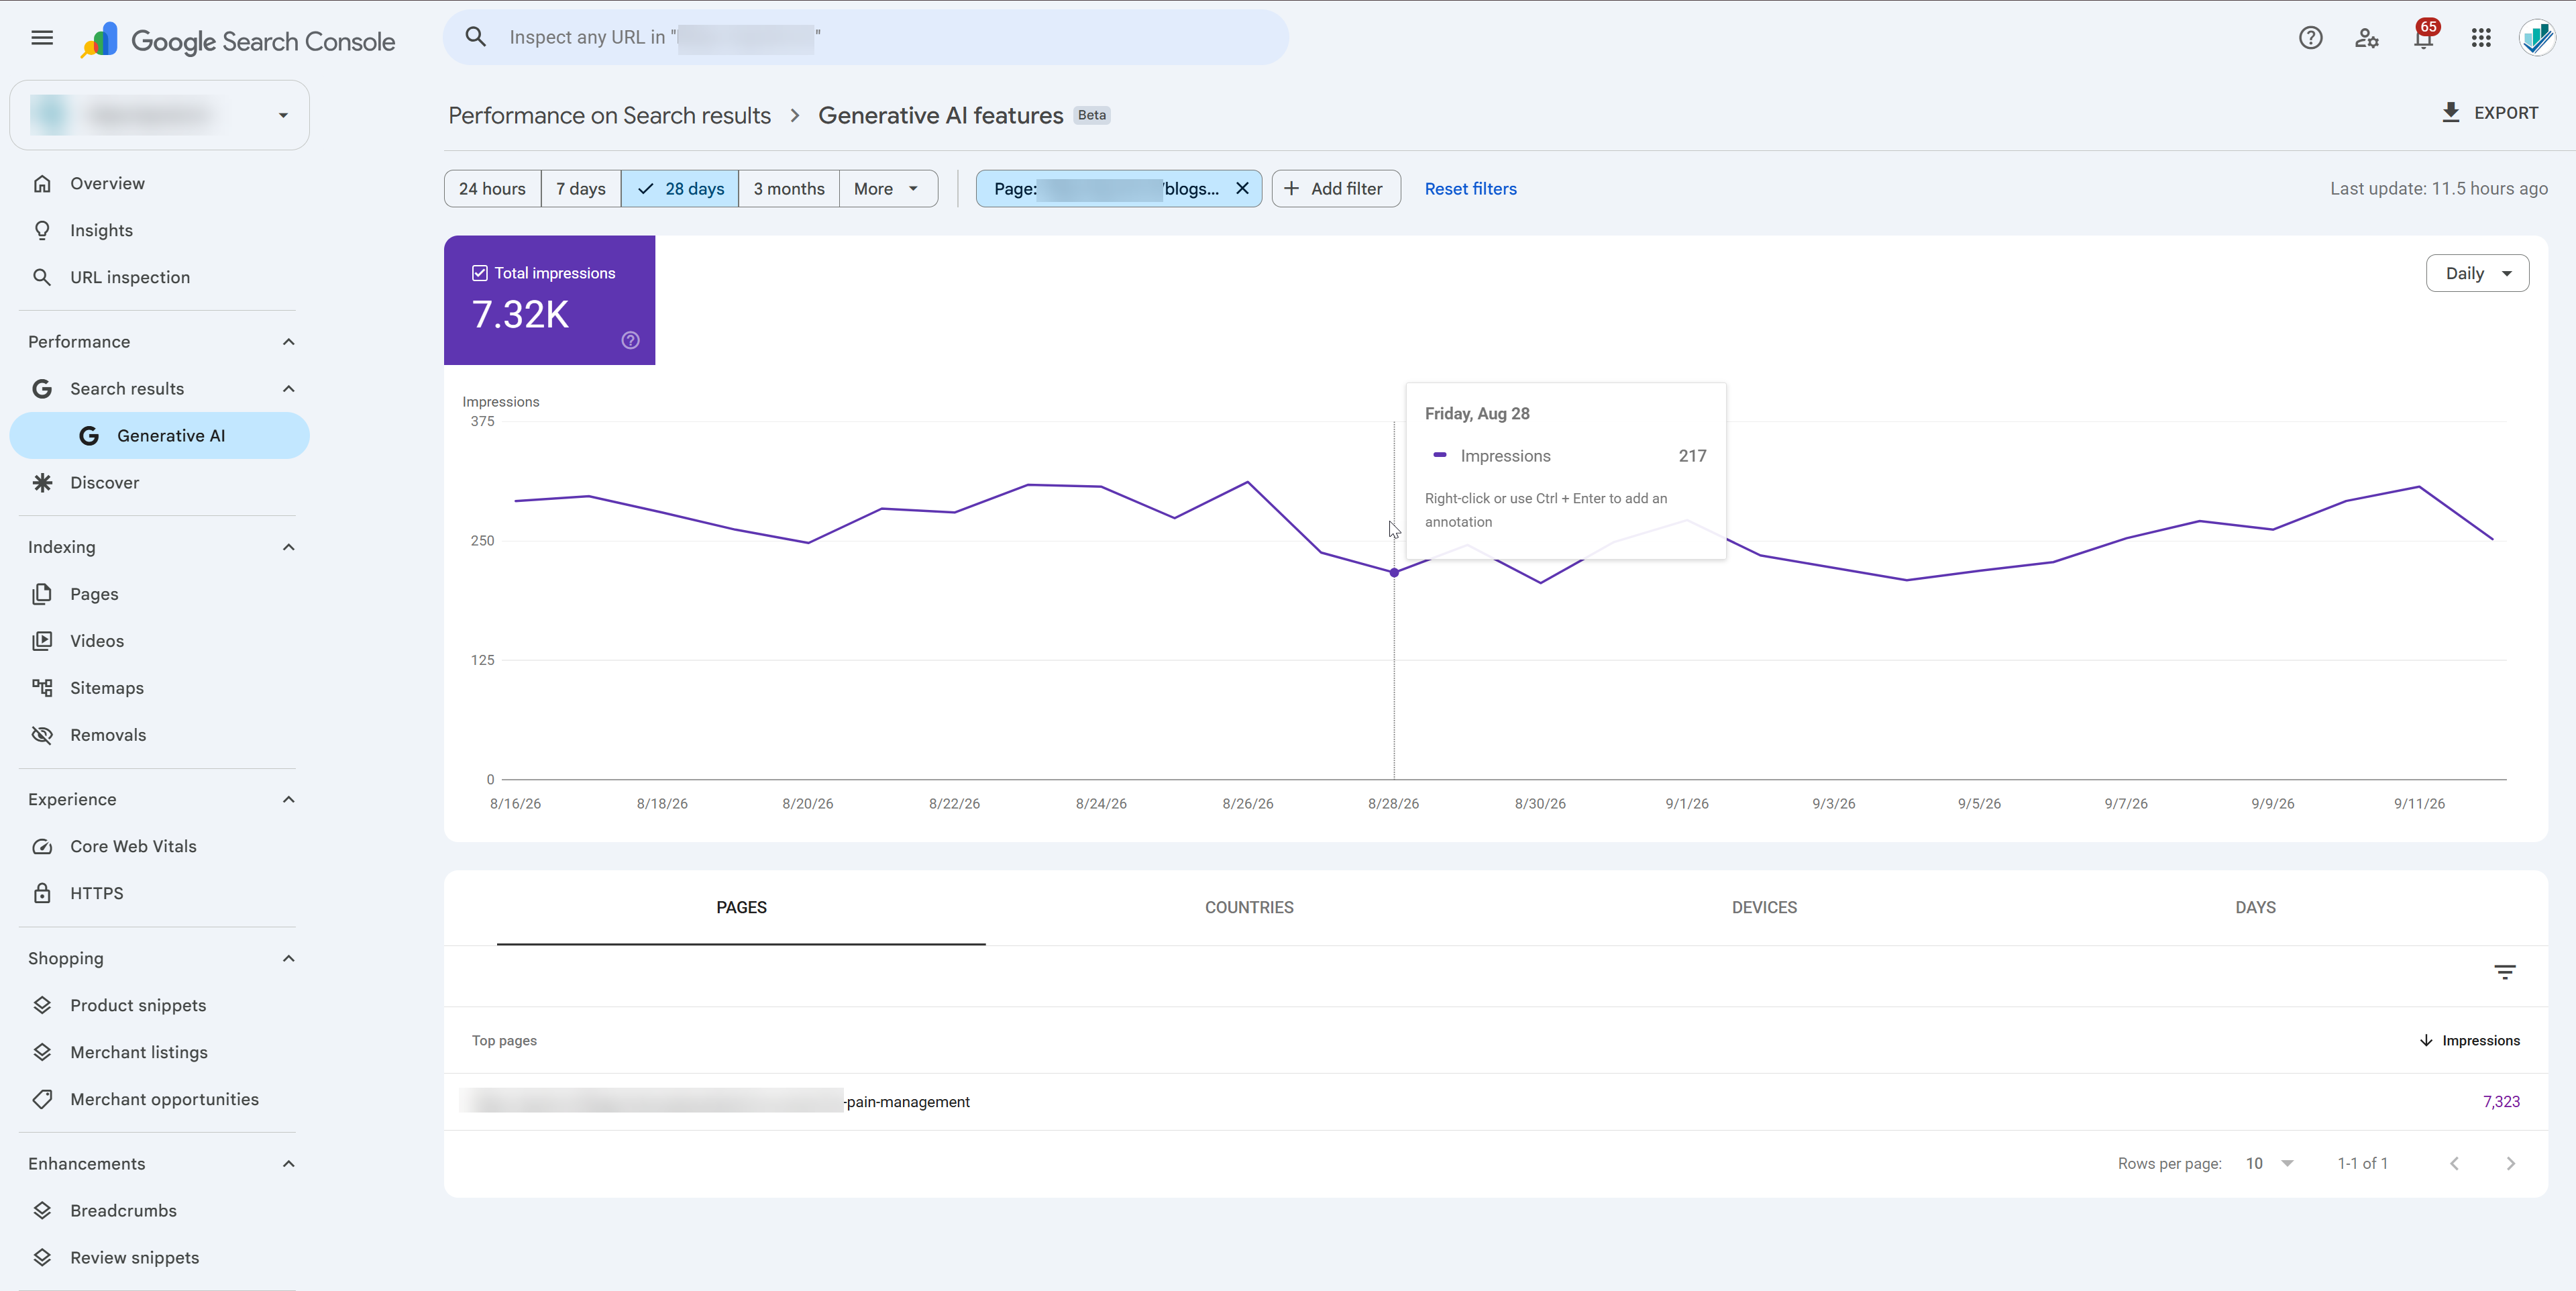Open the property selector dropdown

(160, 115)
